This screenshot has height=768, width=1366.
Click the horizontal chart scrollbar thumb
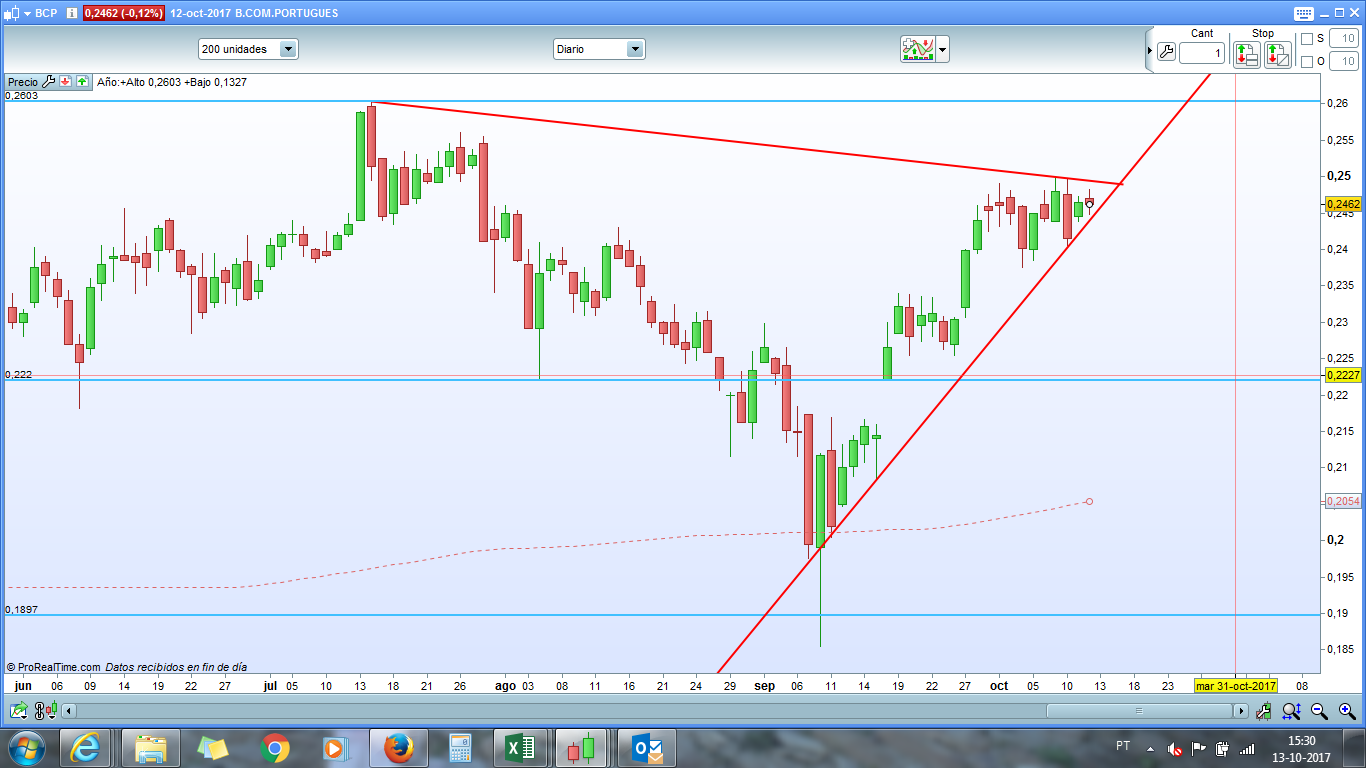coord(1140,711)
